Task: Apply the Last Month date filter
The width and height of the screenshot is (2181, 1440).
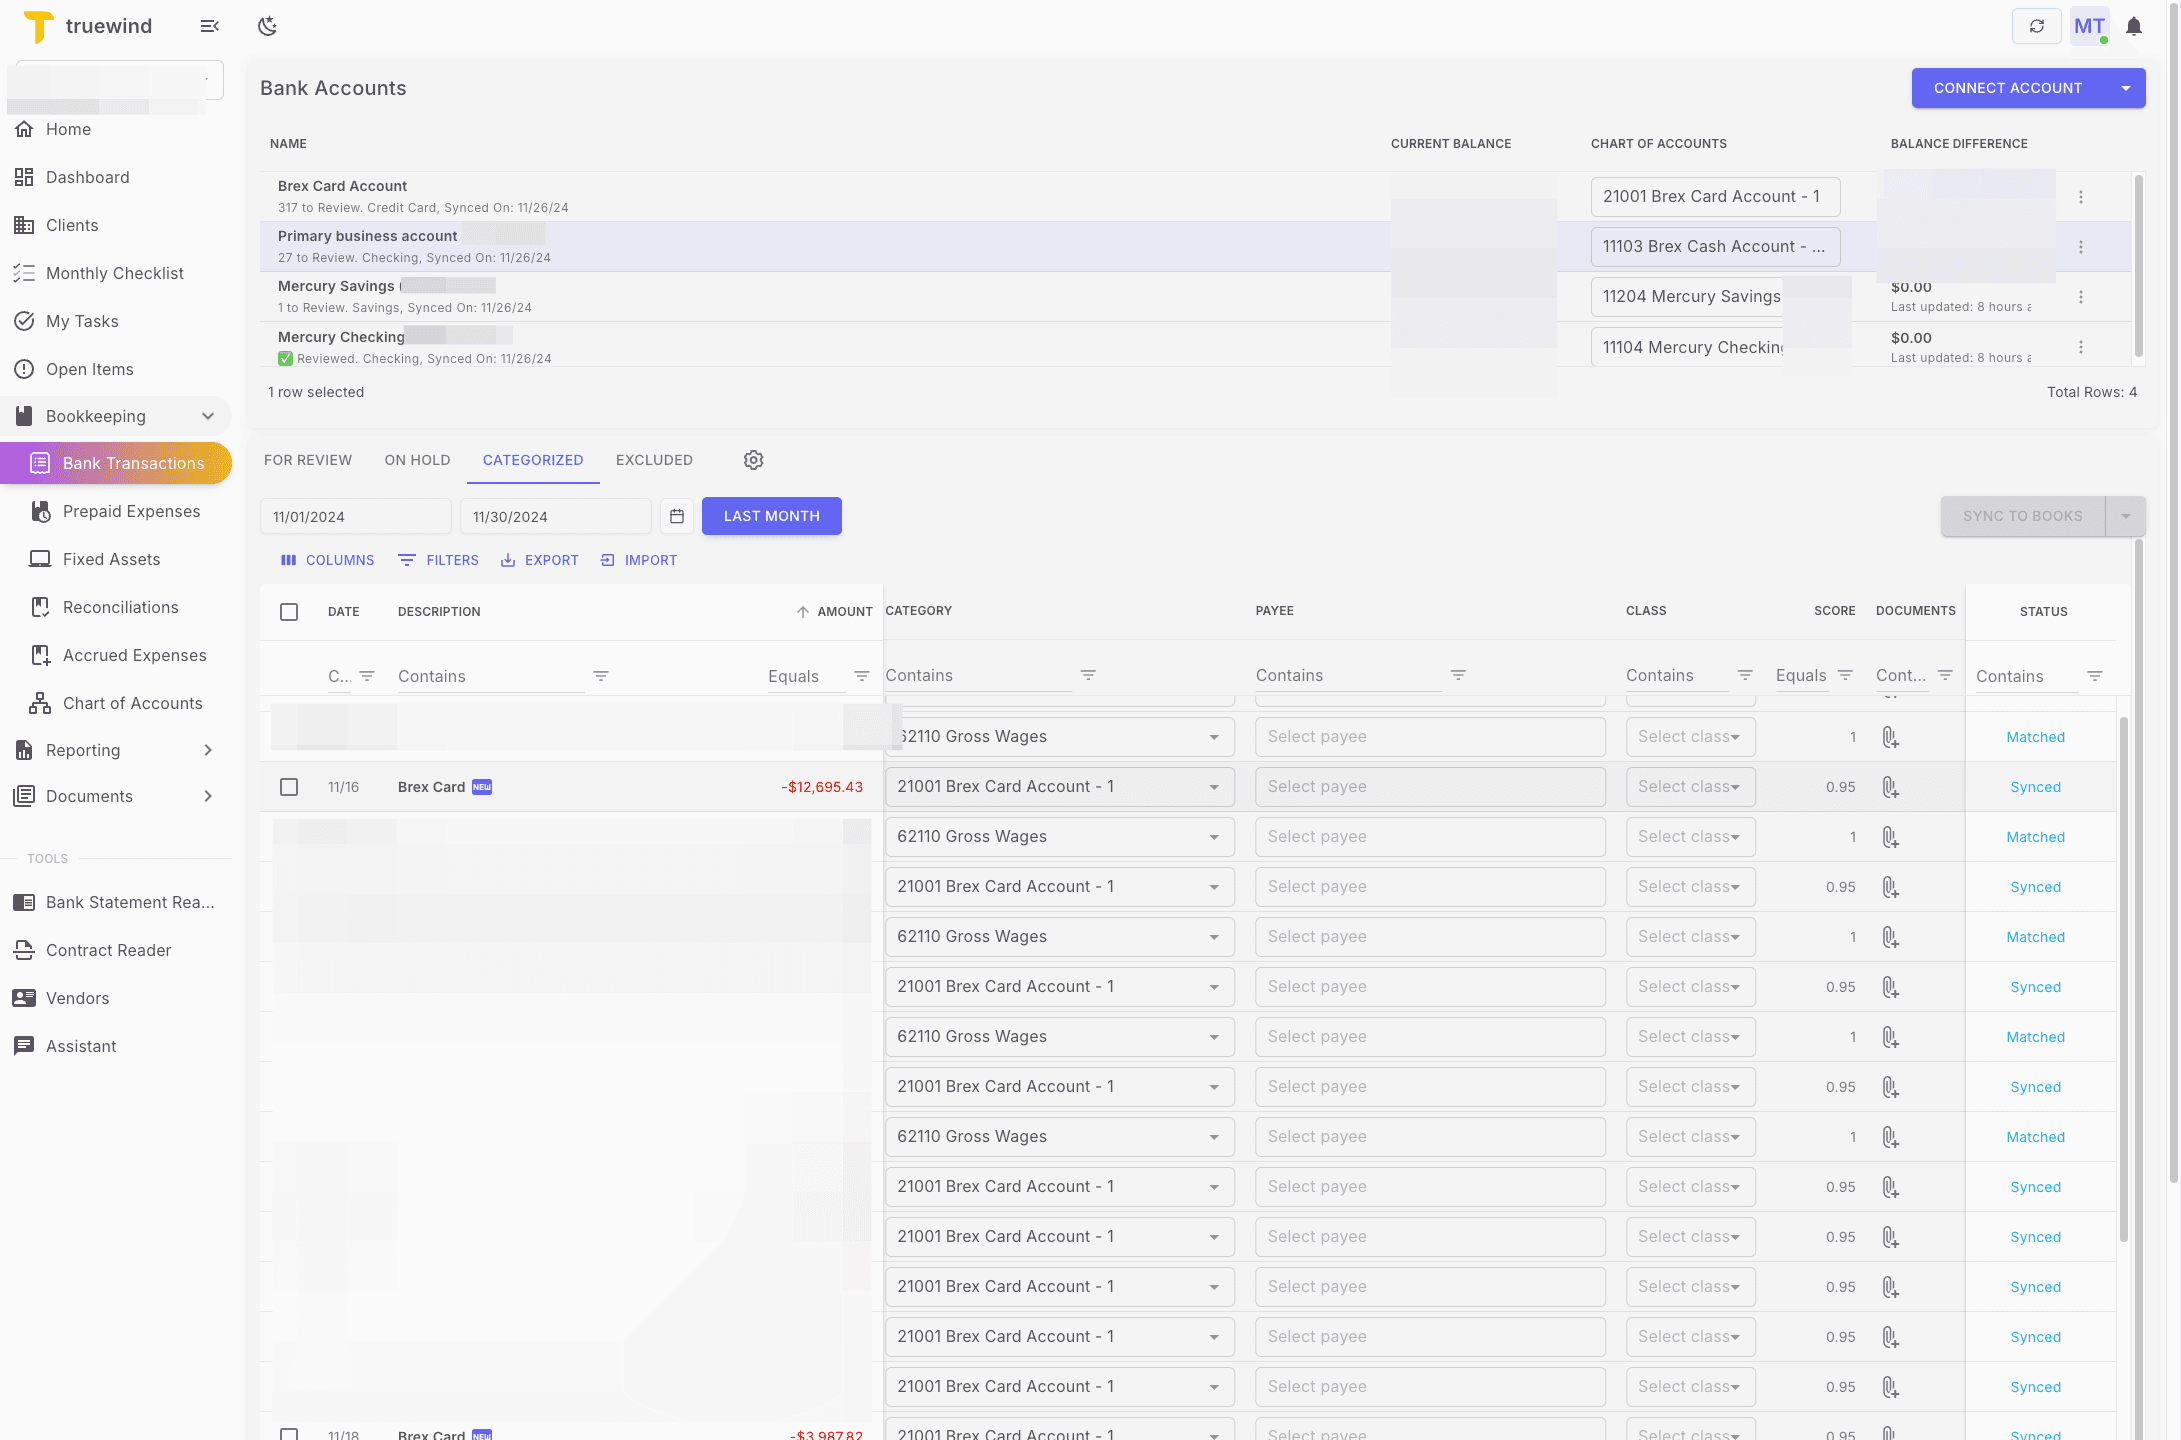Action: click(x=771, y=516)
